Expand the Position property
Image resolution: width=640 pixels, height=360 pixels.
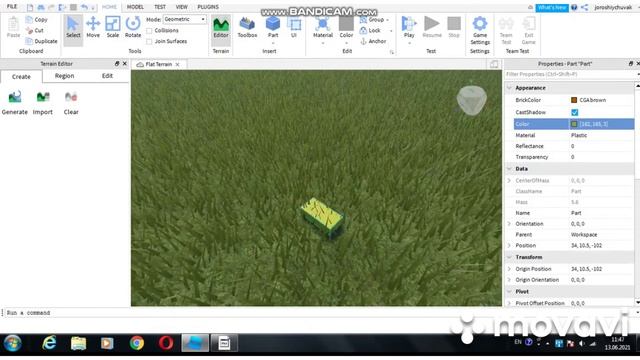tap(509, 245)
